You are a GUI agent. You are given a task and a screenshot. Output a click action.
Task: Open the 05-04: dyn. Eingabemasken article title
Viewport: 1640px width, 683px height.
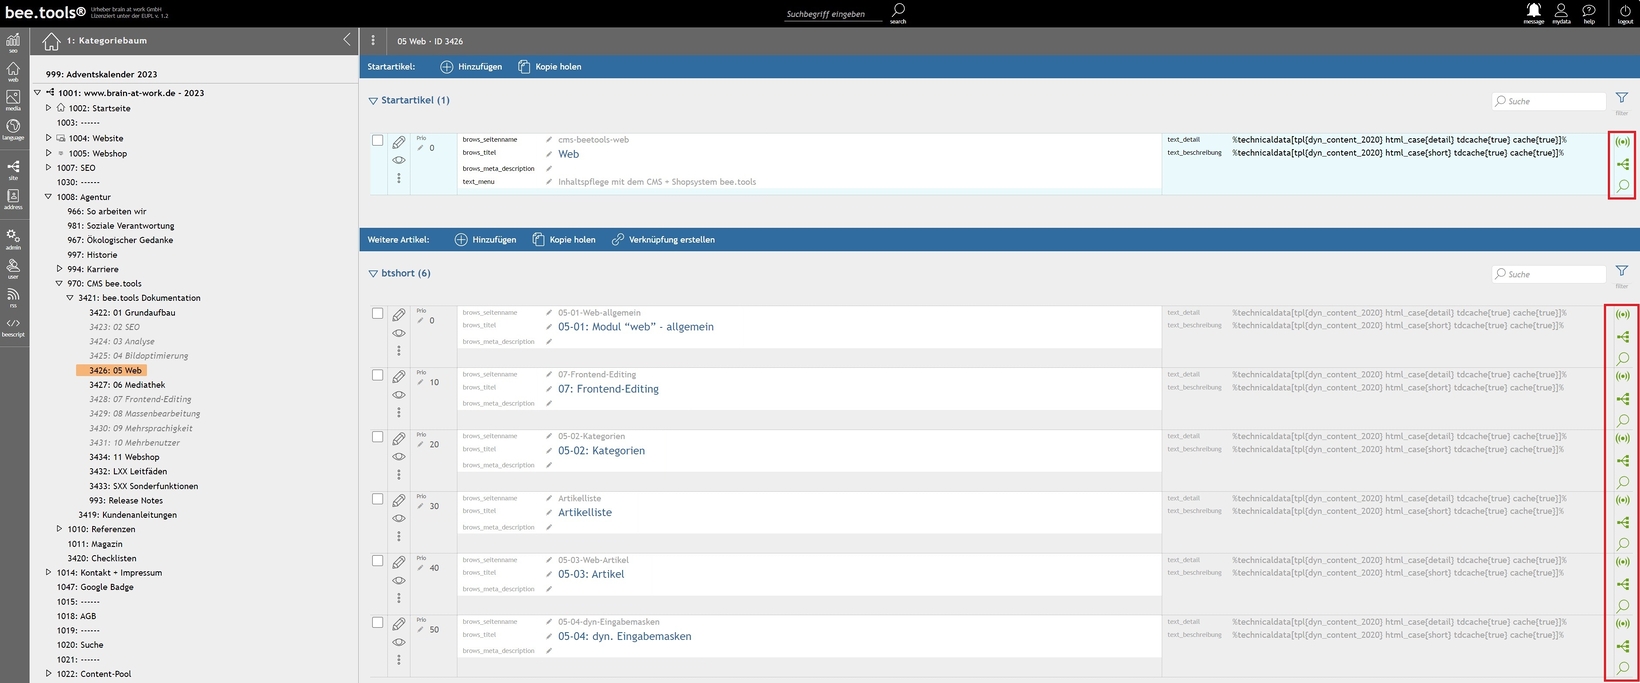pyautogui.click(x=624, y=636)
